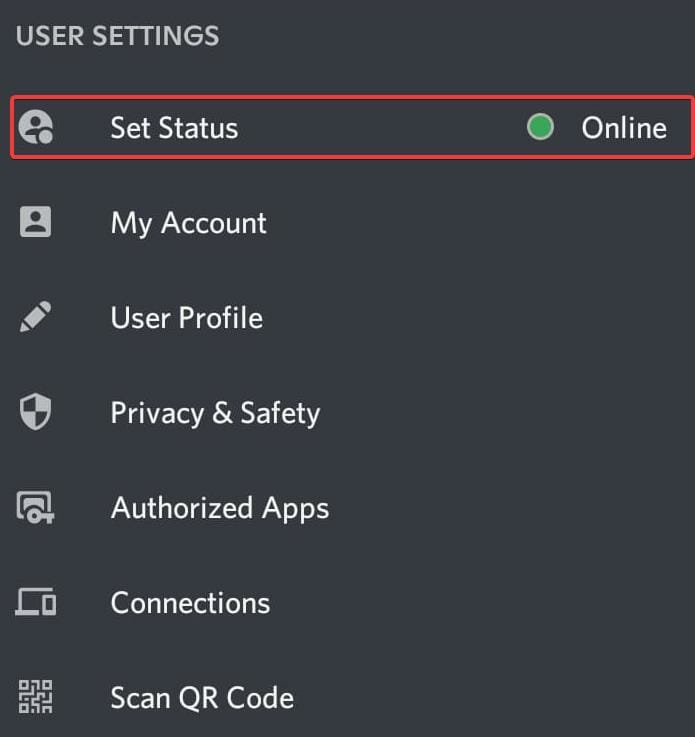695x737 pixels.
Task: Go to Privacy & Safety text label
Action: tap(215, 413)
